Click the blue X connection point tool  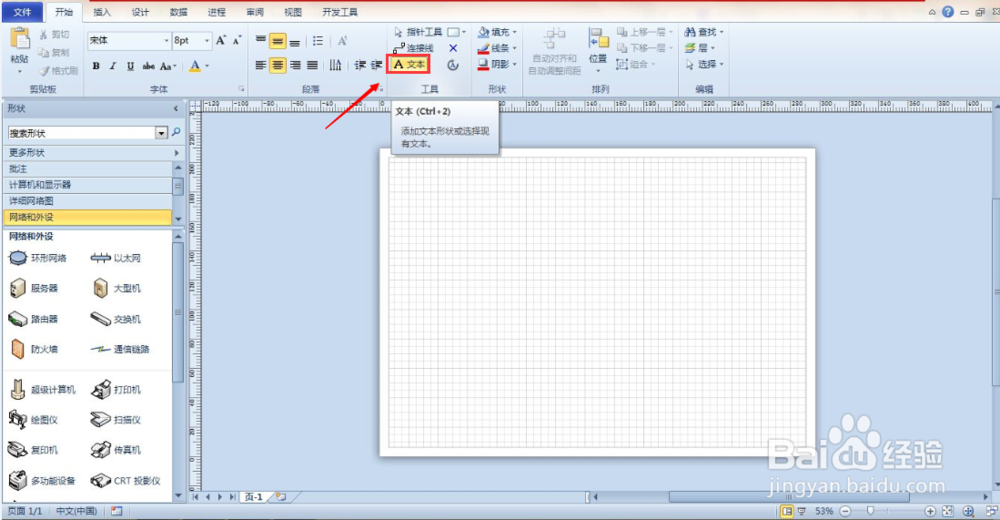pos(453,48)
